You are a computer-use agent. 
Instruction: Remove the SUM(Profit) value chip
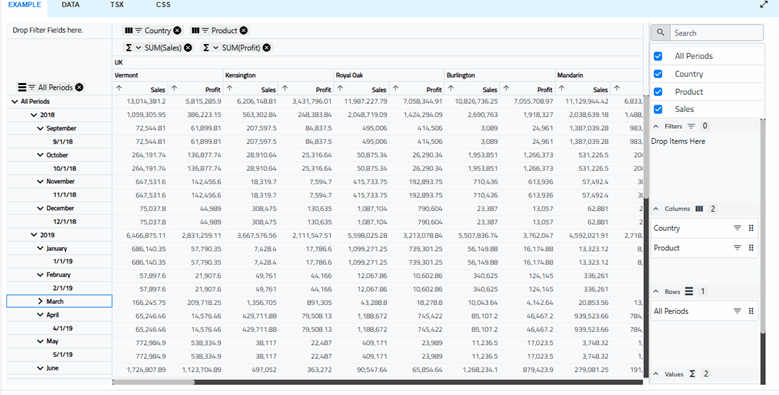(x=267, y=48)
